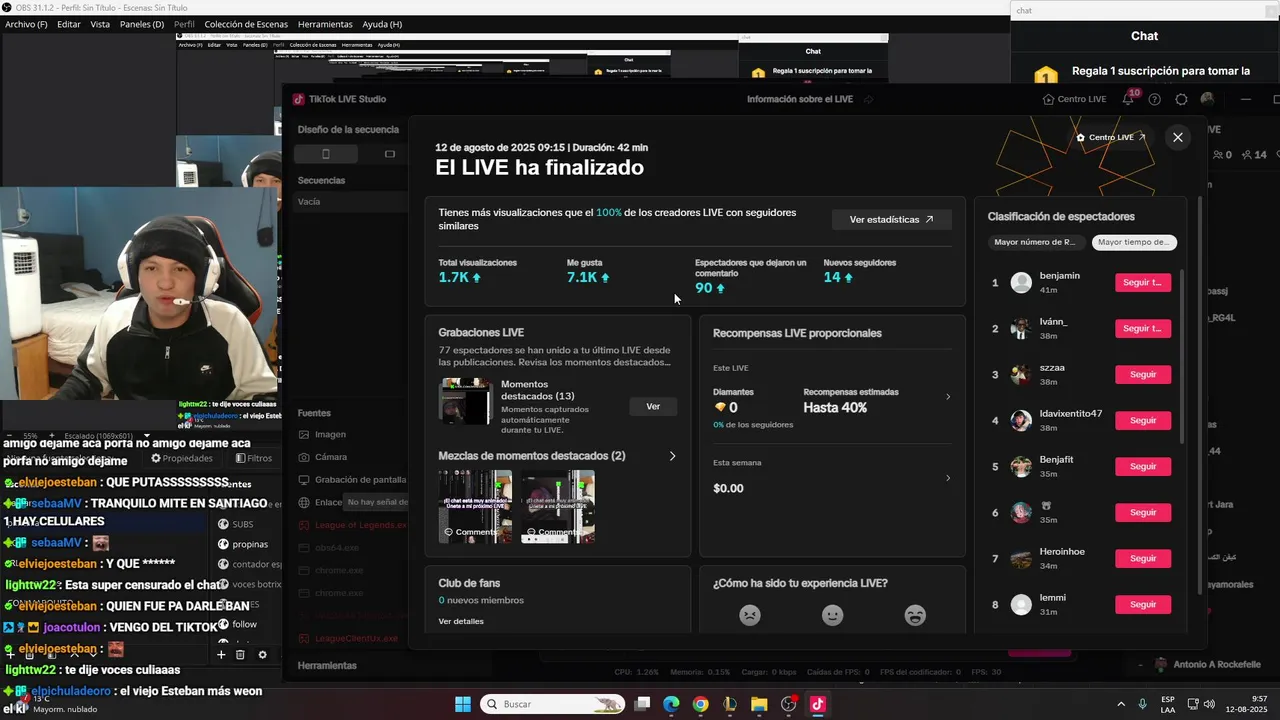The height and width of the screenshot is (720, 1280).
Task: Click Ver for Momentos destacados
Action: [653, 407]
